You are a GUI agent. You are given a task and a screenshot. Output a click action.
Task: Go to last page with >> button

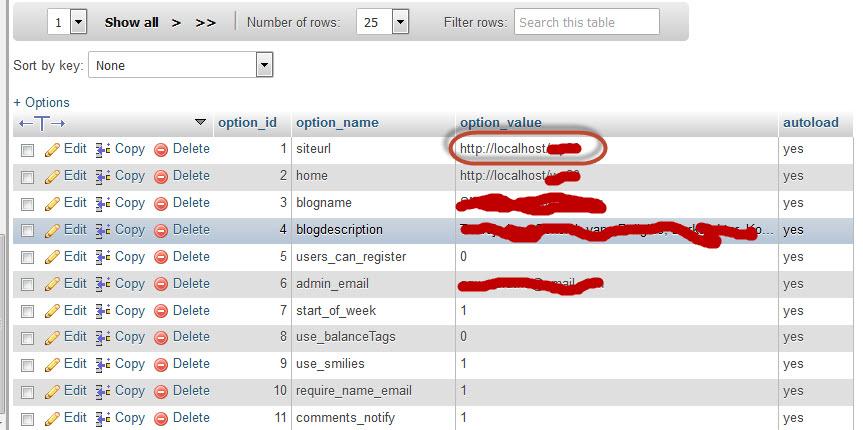coord(206,22)
